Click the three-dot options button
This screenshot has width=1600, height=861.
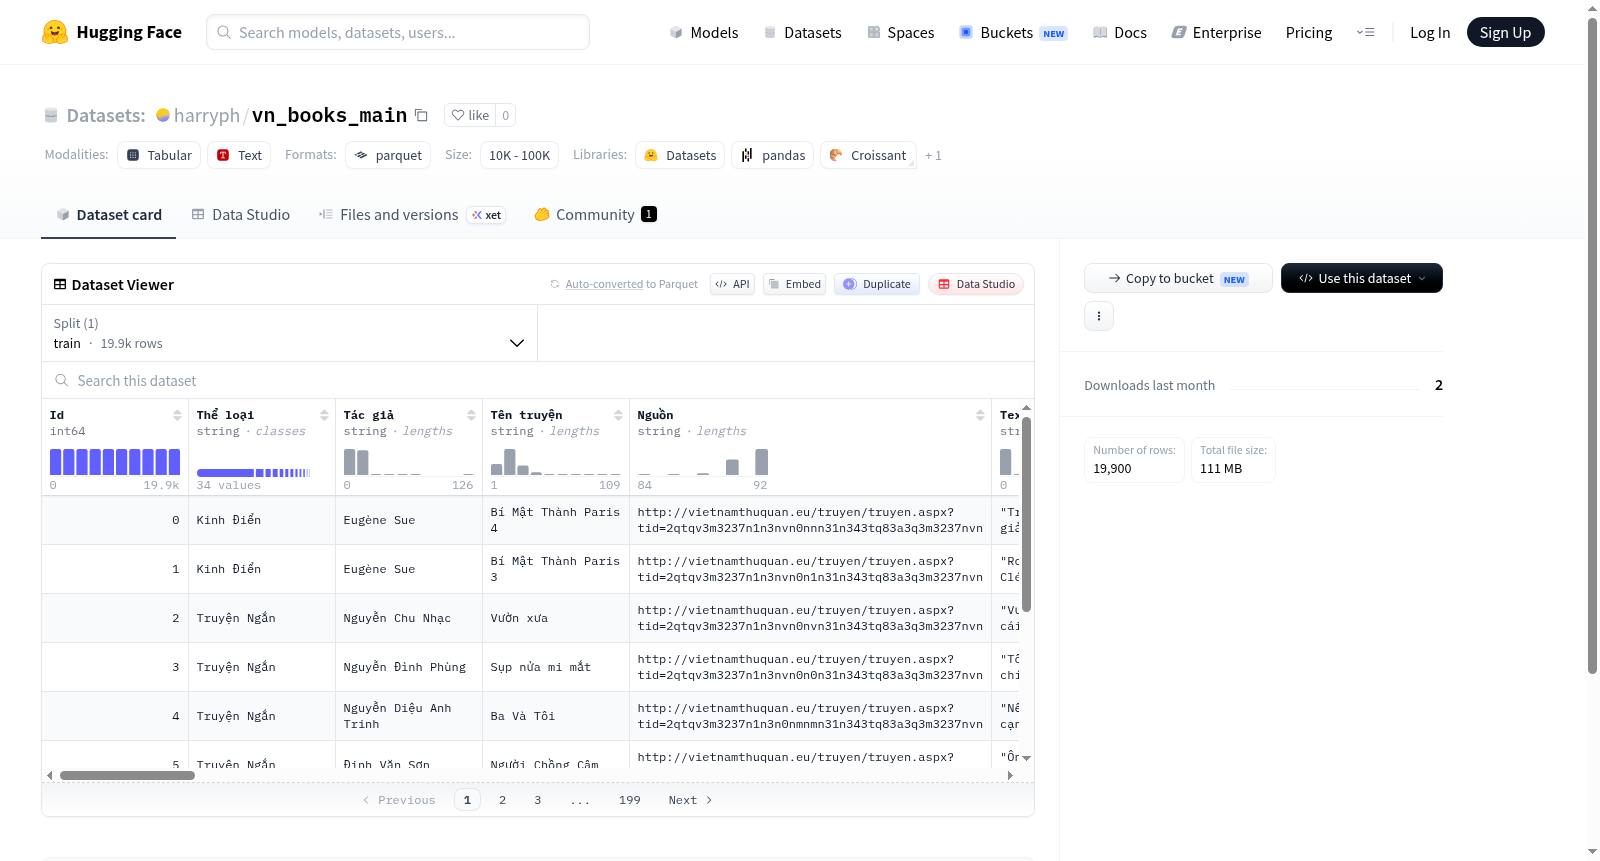[1099, 316]
